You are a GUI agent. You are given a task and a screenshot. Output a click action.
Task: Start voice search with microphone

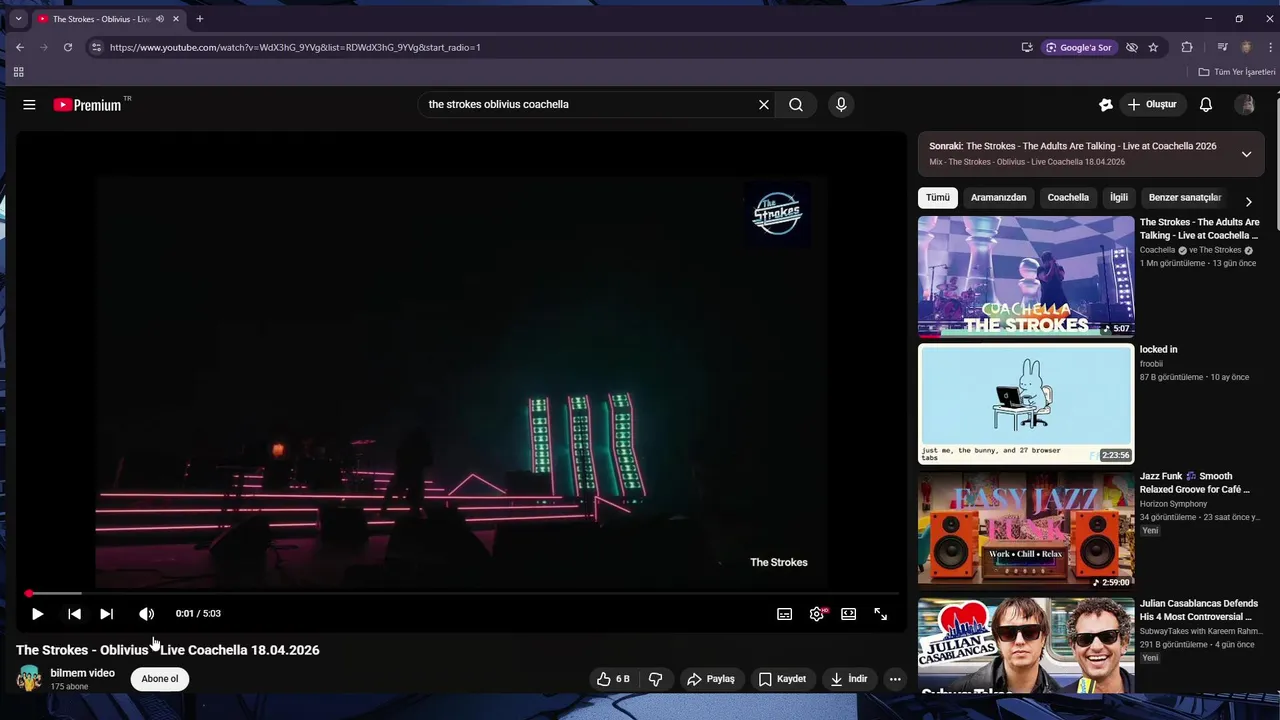pyautogui.click(x=841, y=104)
